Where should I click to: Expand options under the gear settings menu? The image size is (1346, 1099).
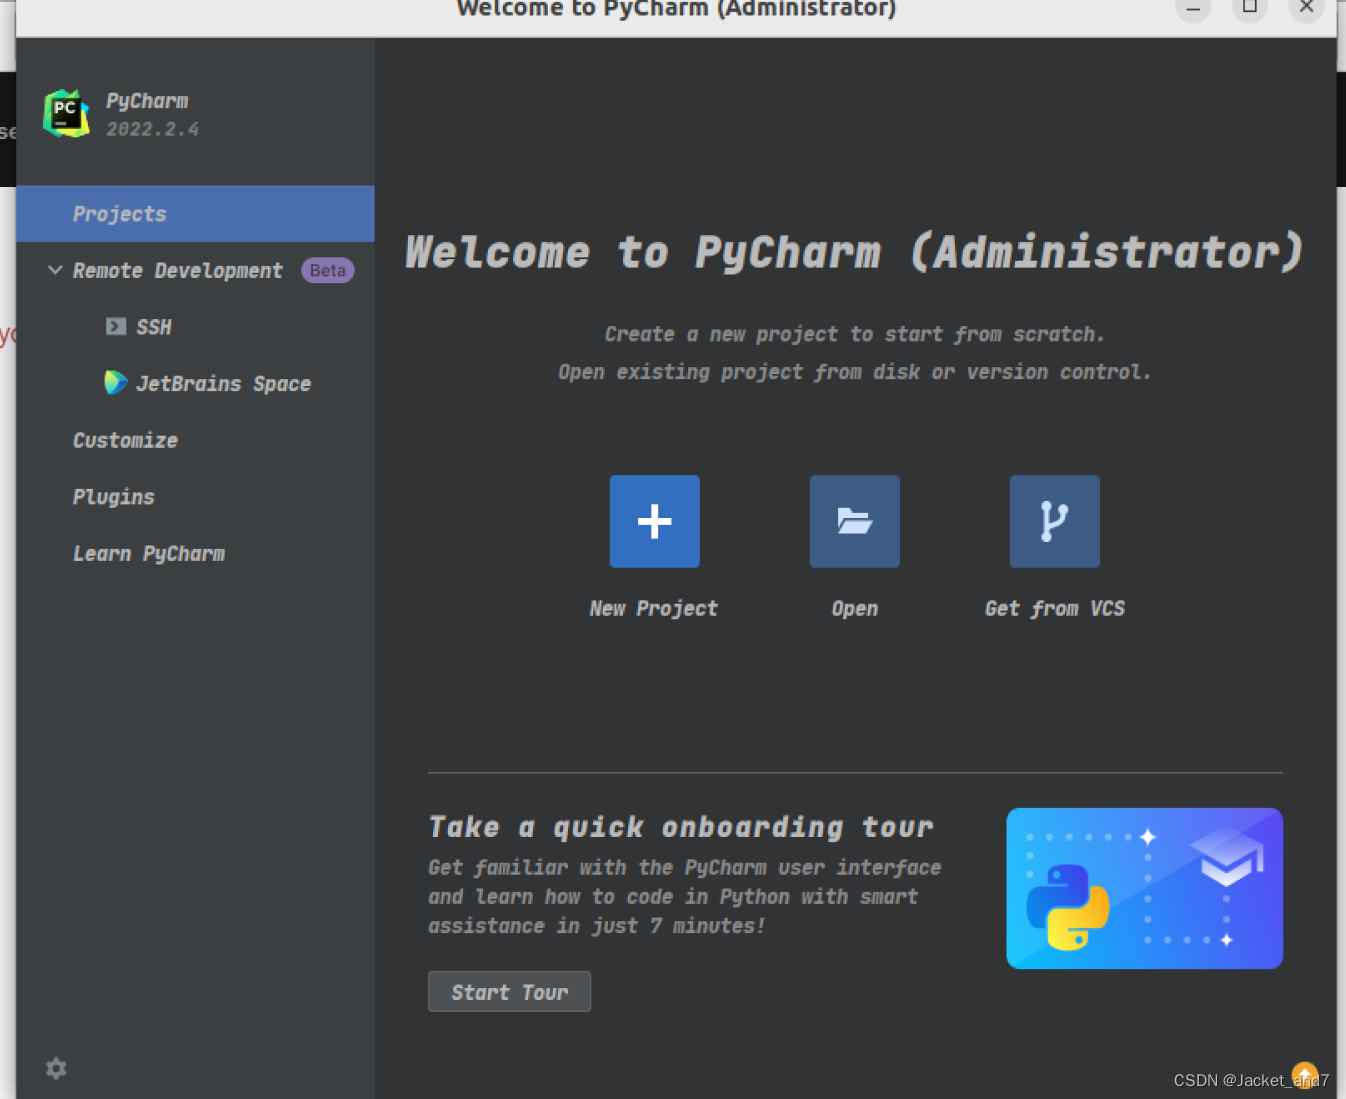55,1068
